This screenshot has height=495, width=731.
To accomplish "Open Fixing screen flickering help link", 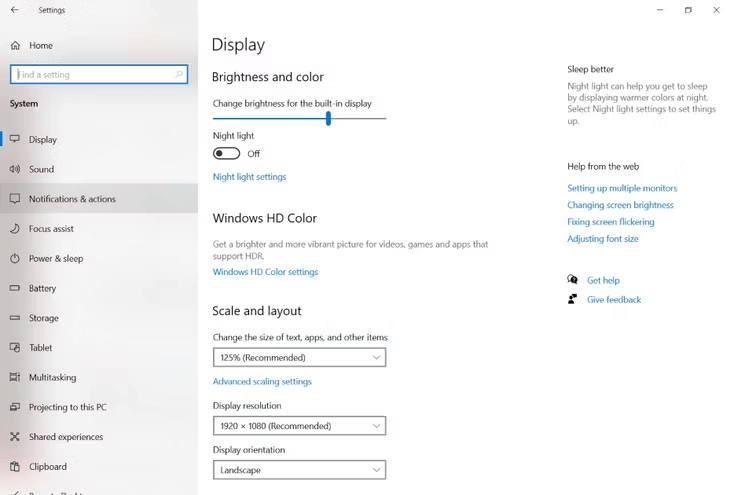I will [x=611, y=221].
